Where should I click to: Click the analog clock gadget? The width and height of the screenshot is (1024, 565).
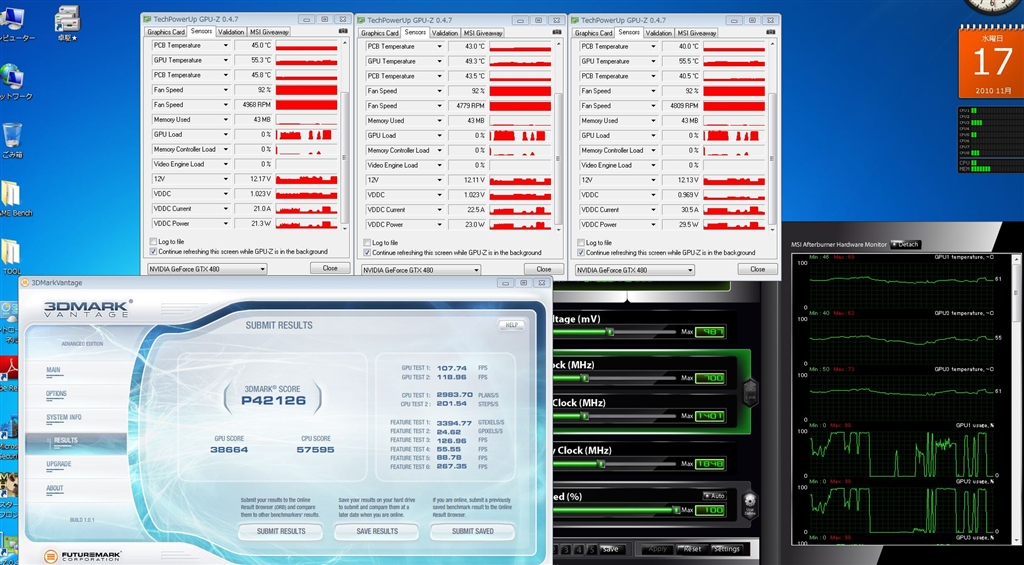tap(994, 7)
